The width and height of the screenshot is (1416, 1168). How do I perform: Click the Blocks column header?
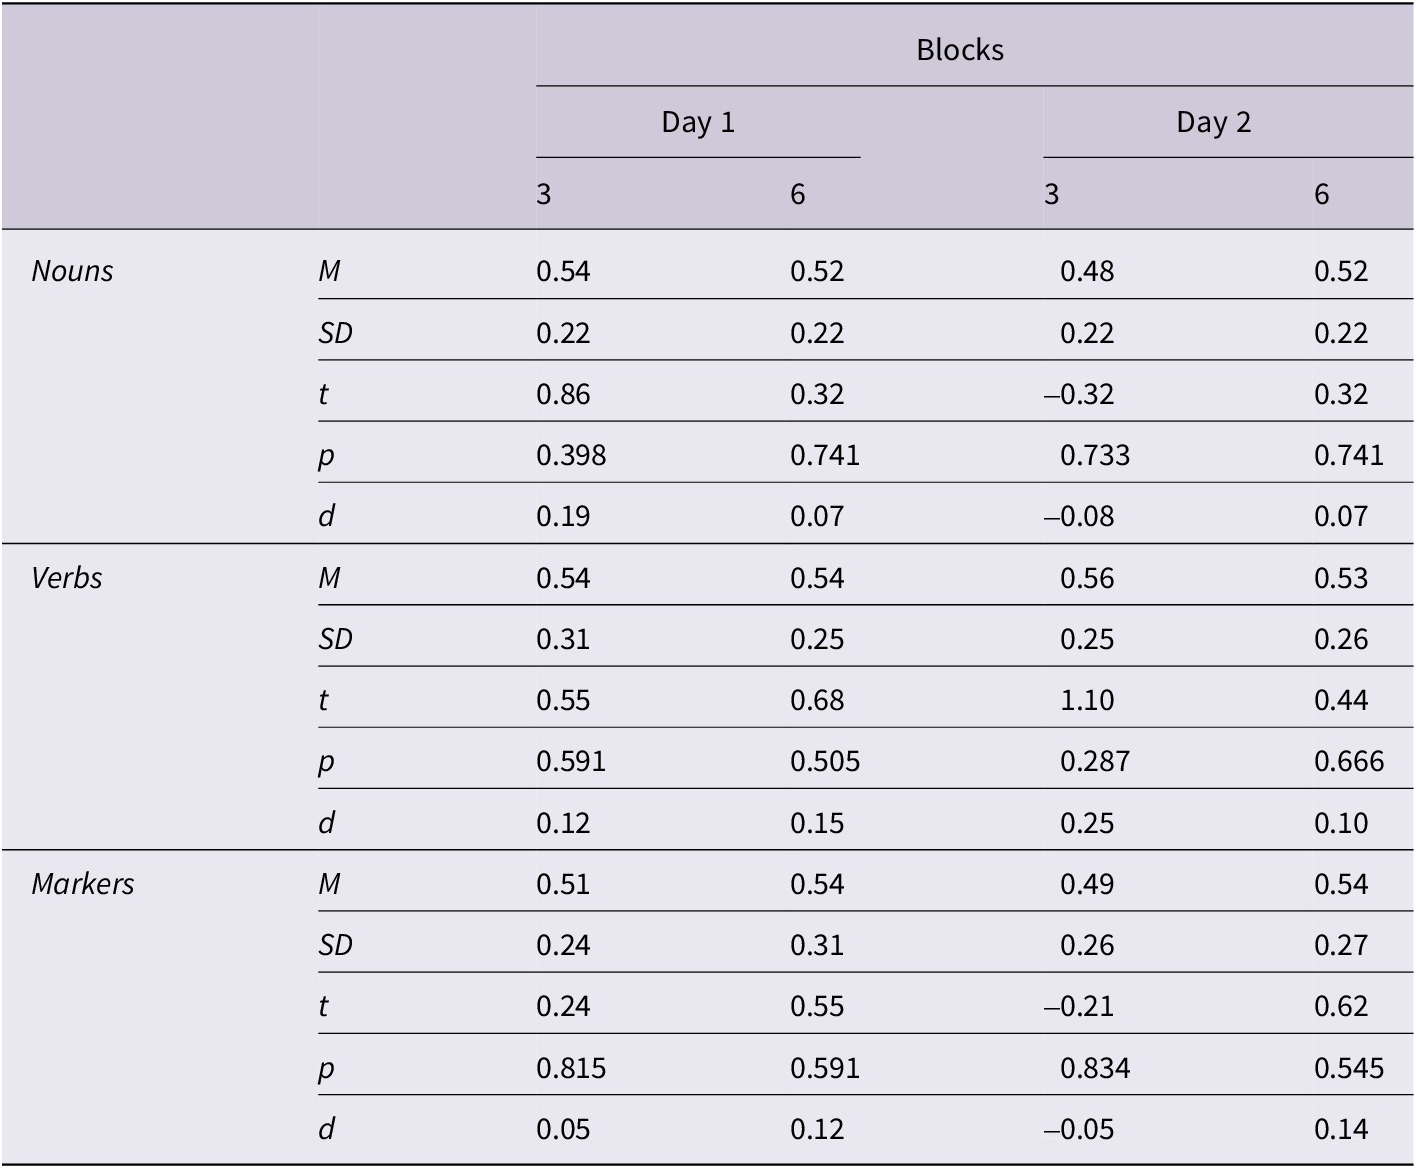[959, 50]
